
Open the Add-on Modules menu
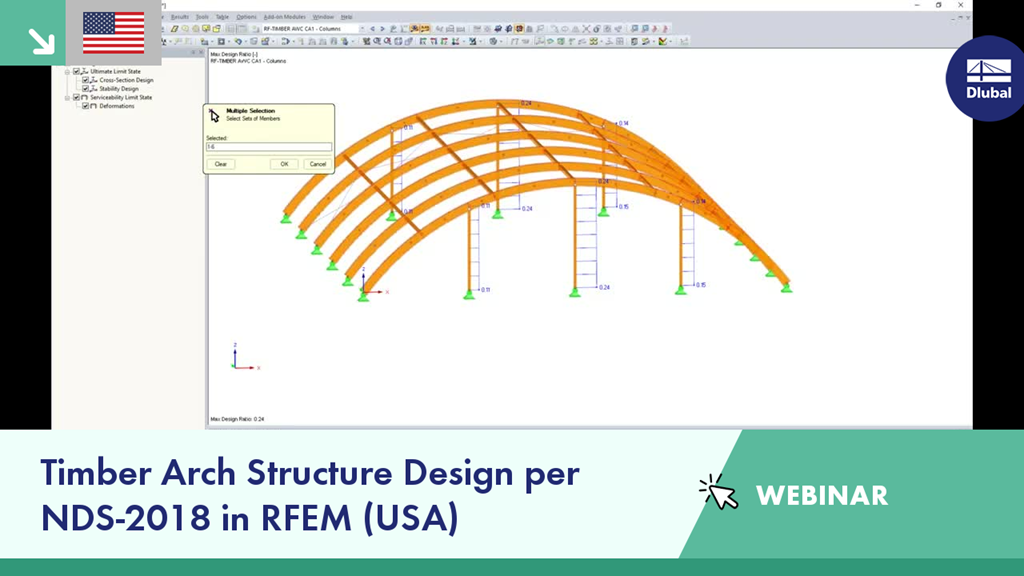coord(284,17)
